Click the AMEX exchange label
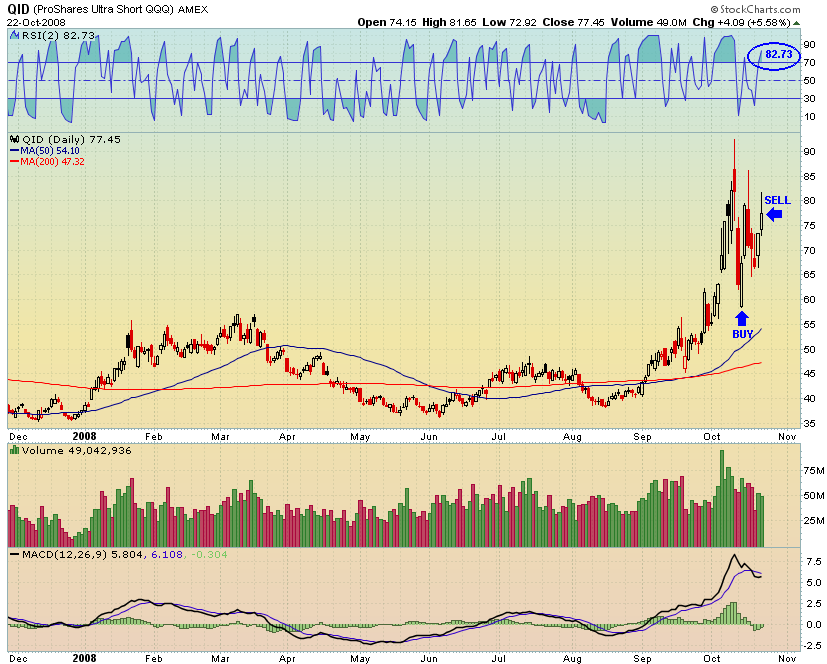This screenshot has height=664, width=827. tap(193, 9)
